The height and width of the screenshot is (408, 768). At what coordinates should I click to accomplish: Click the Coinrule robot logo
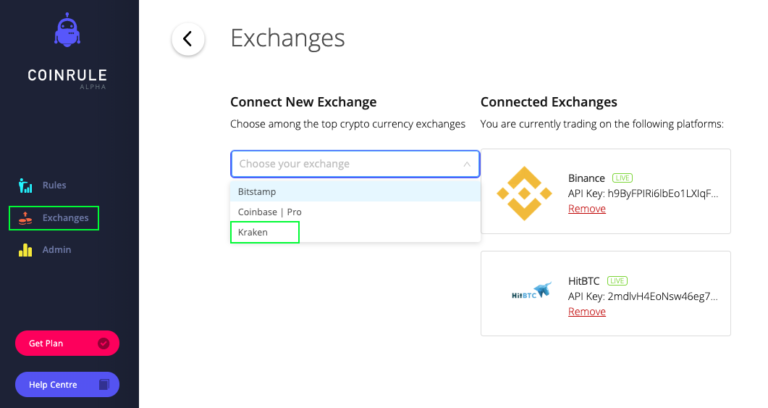click(x=67, y=30)
